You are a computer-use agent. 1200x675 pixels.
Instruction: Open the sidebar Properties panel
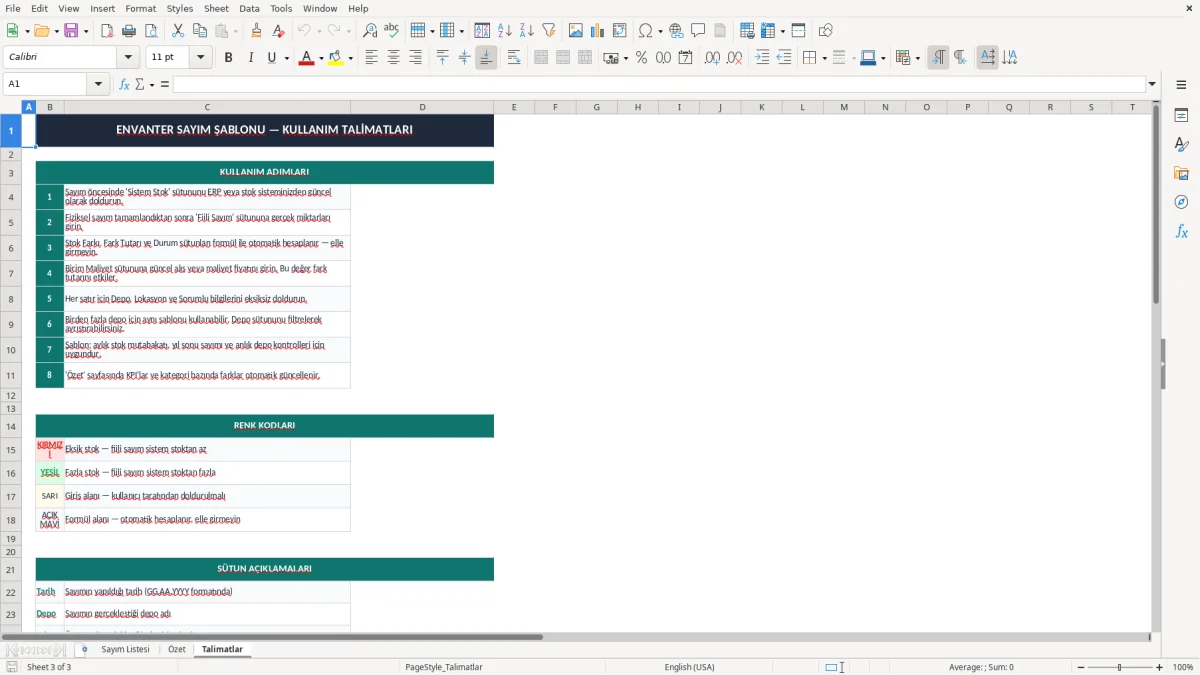[x=1181, y=116]
